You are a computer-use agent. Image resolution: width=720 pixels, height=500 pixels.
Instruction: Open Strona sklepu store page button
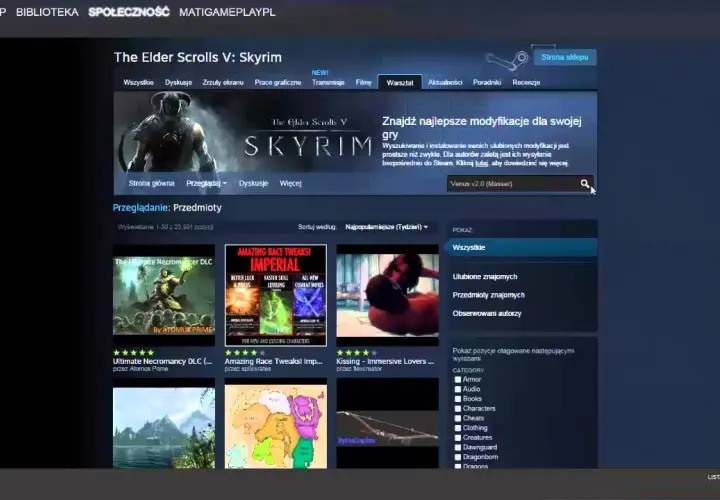(x=565, y=57)
